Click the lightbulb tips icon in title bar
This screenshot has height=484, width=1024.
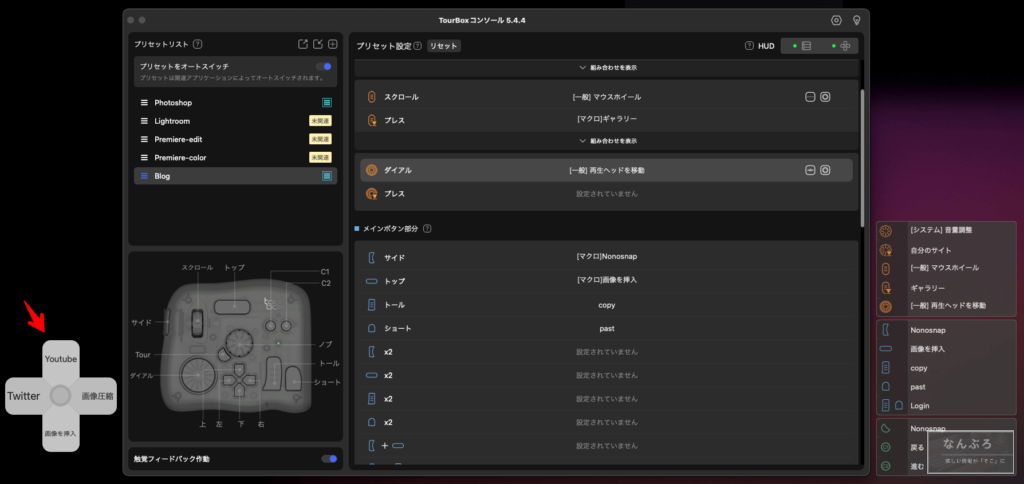point(856,20)
